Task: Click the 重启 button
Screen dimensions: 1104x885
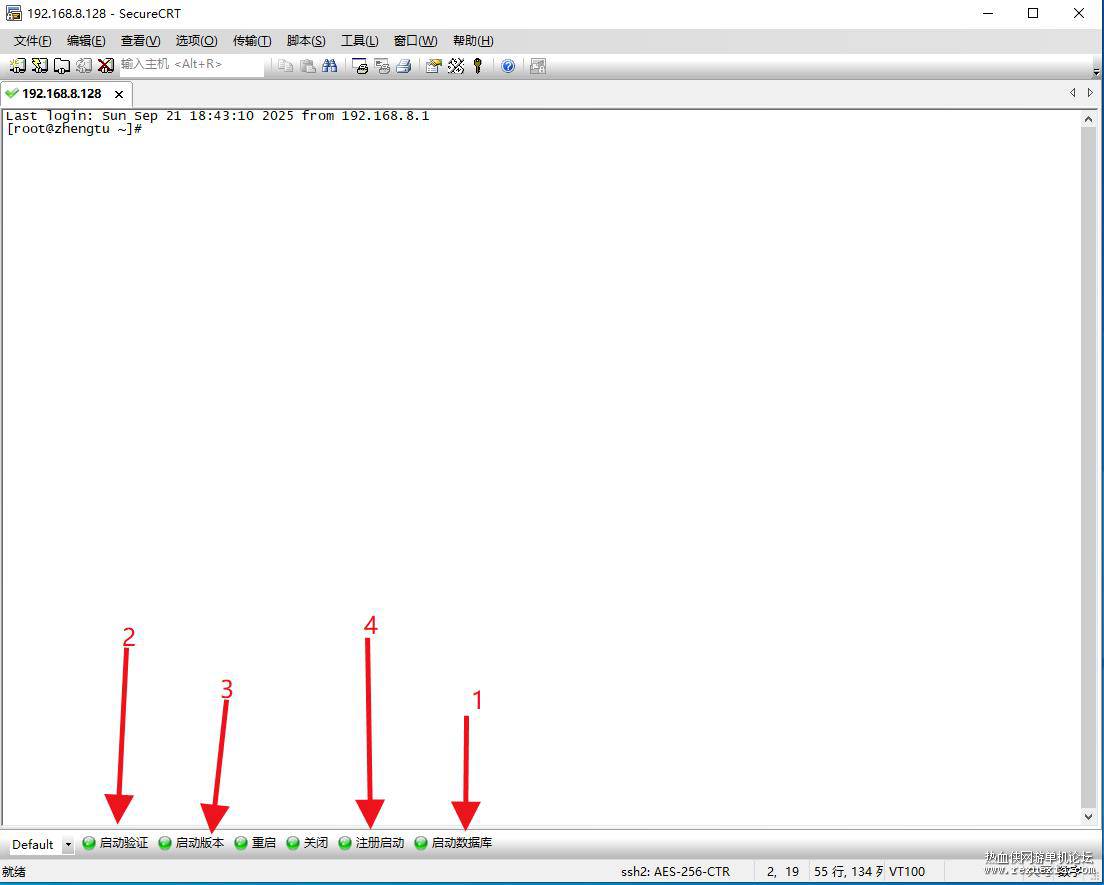Action: point(255,843)
